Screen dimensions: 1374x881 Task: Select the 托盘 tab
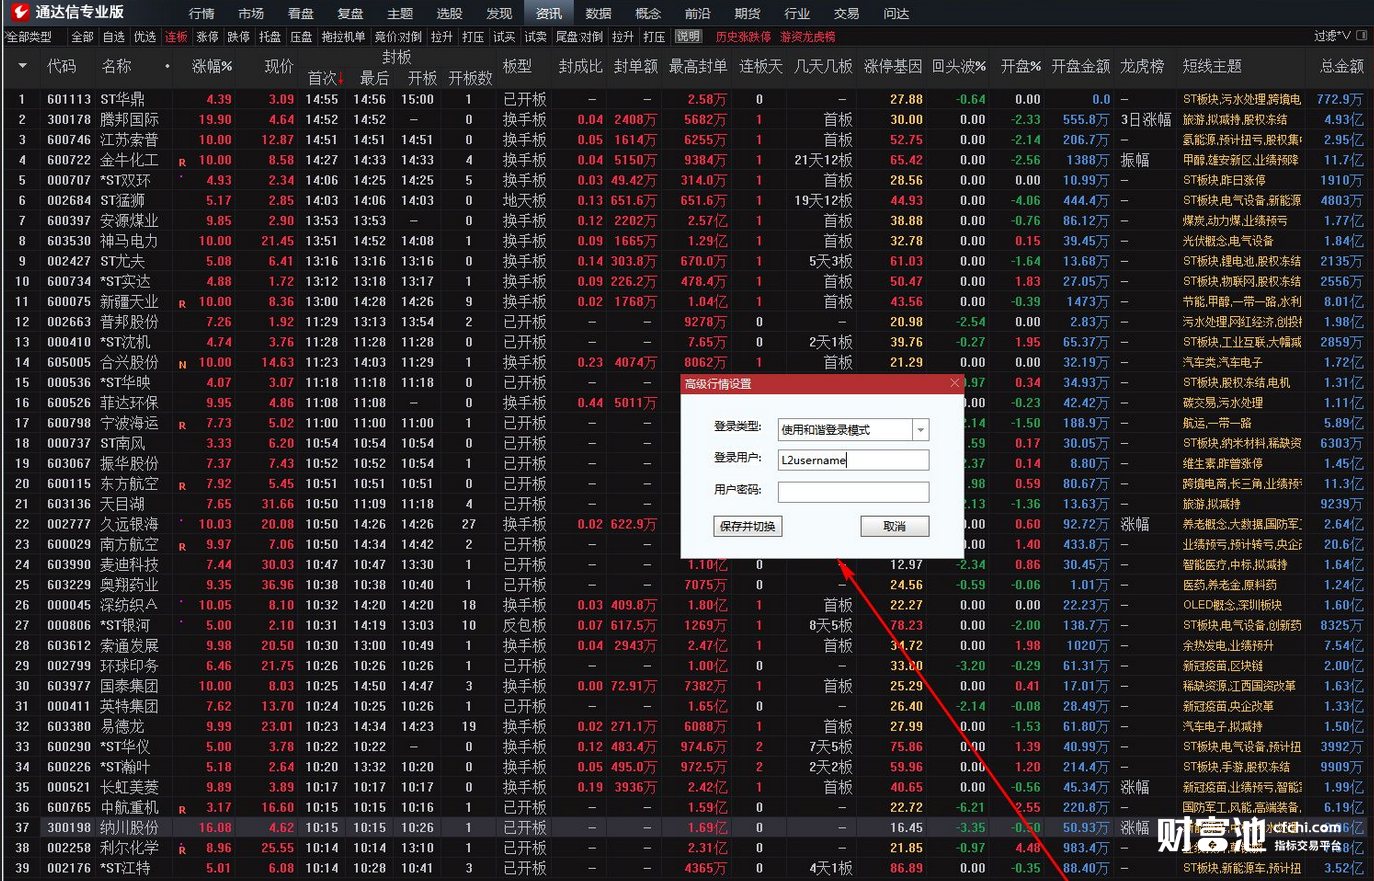(x=270, y=37)
